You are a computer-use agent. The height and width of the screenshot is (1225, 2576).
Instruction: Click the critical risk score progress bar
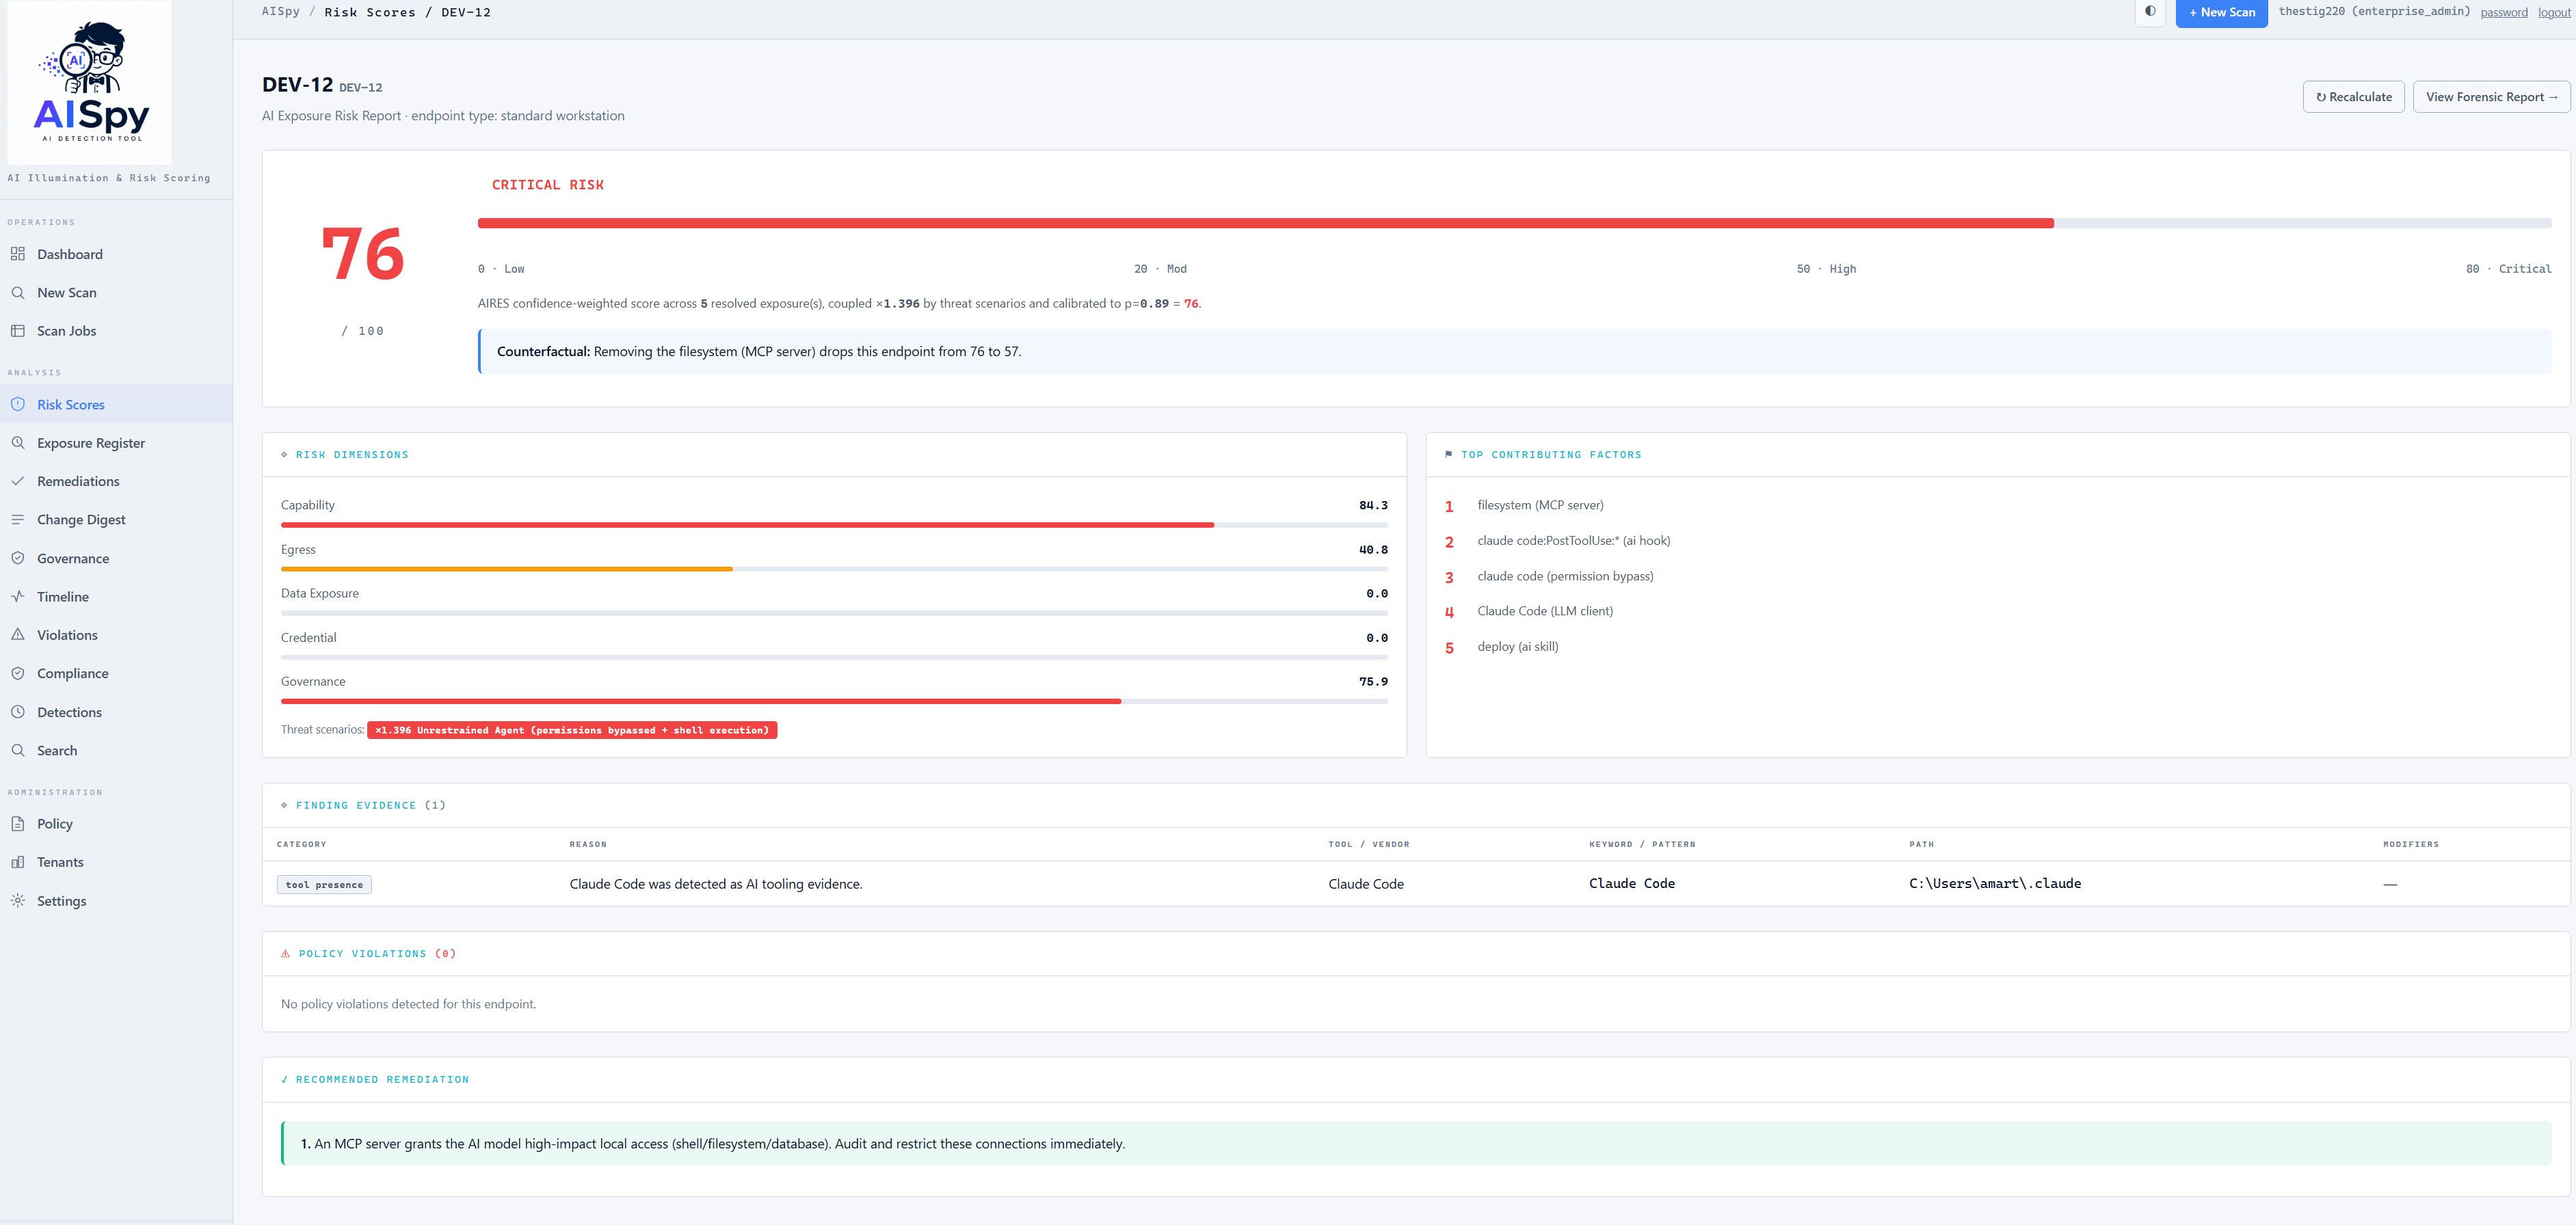(1514, 223)
